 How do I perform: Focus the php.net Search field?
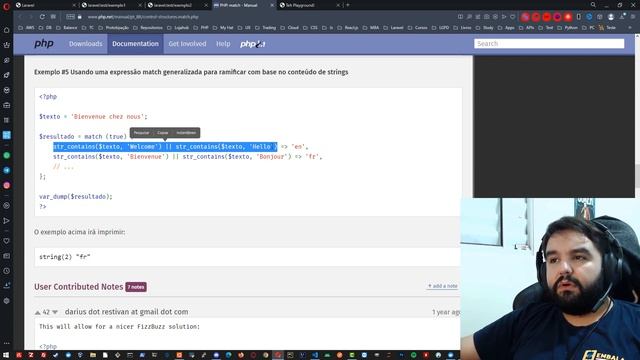tap(549, 44)
